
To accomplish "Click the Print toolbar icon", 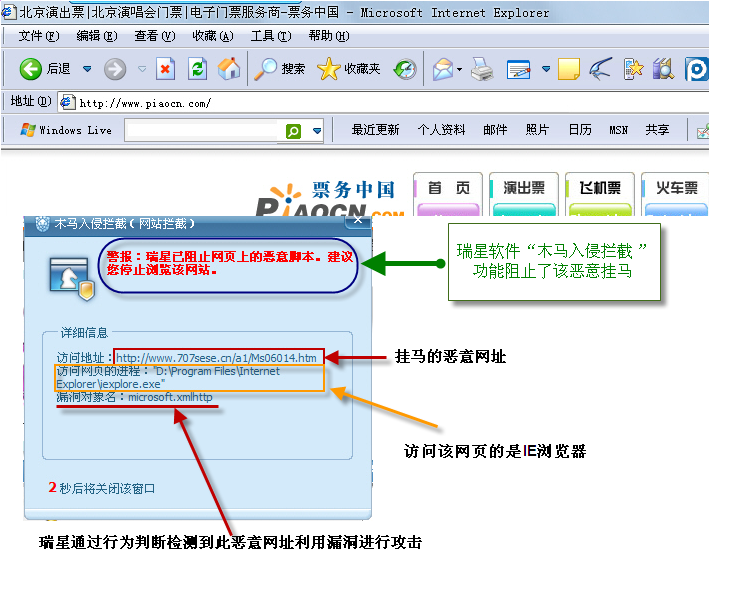I will coord(482,69).
